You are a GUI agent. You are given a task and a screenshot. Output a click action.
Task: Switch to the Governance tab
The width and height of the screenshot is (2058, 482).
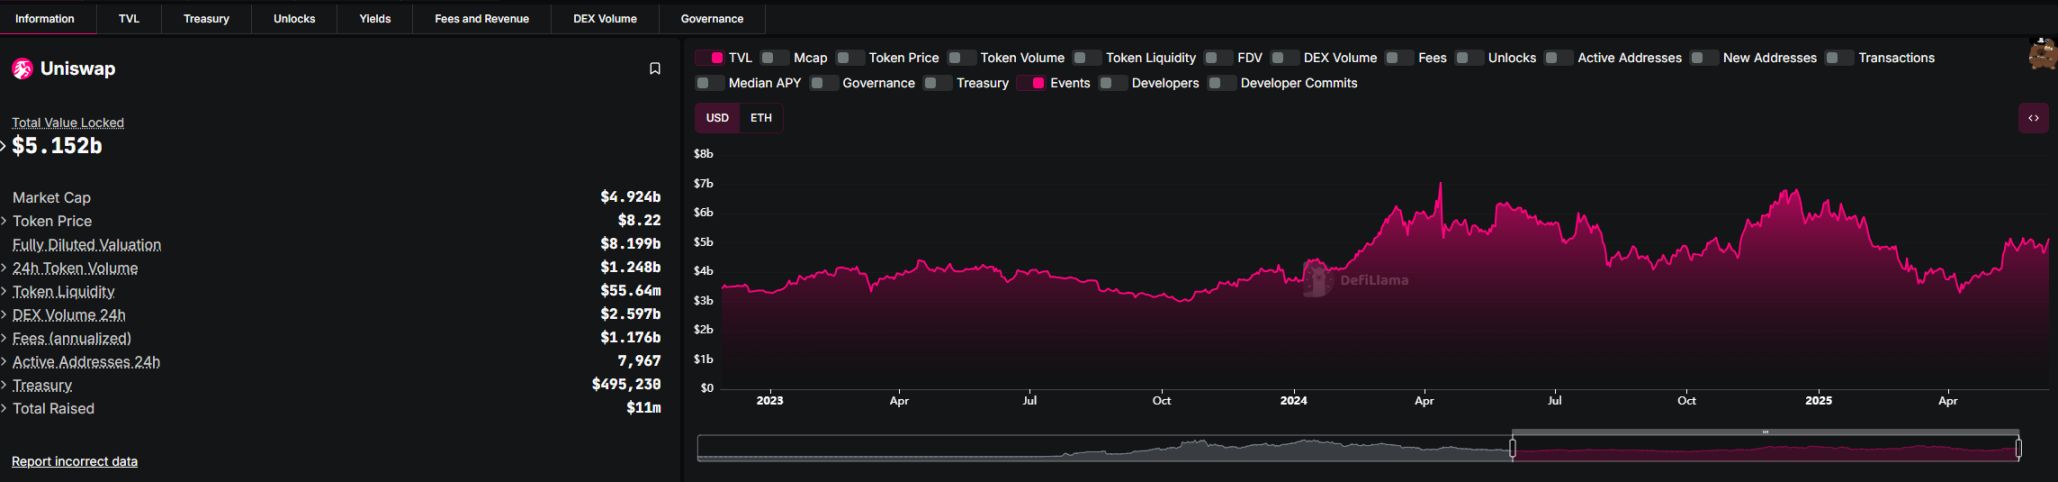point(711,19)
